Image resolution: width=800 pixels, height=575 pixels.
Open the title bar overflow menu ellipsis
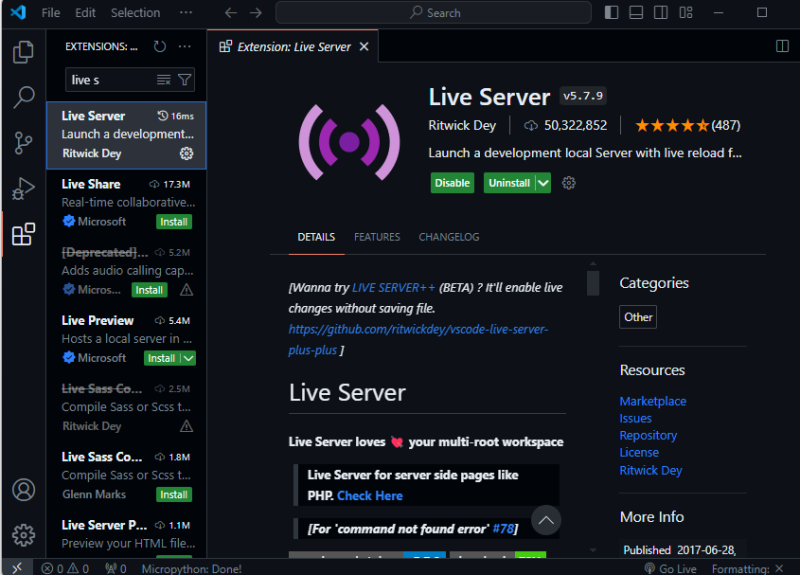point(186,12)
